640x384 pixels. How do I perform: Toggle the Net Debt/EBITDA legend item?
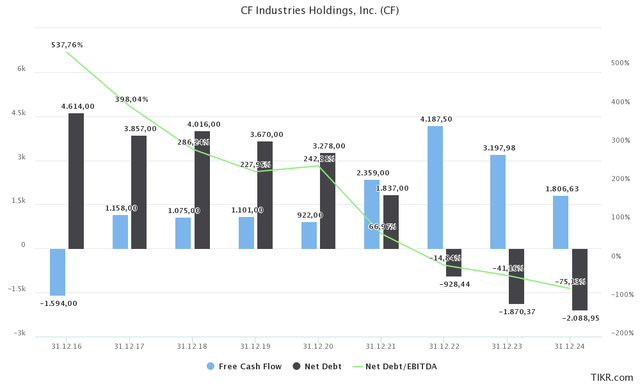click(x=395, y=366)
